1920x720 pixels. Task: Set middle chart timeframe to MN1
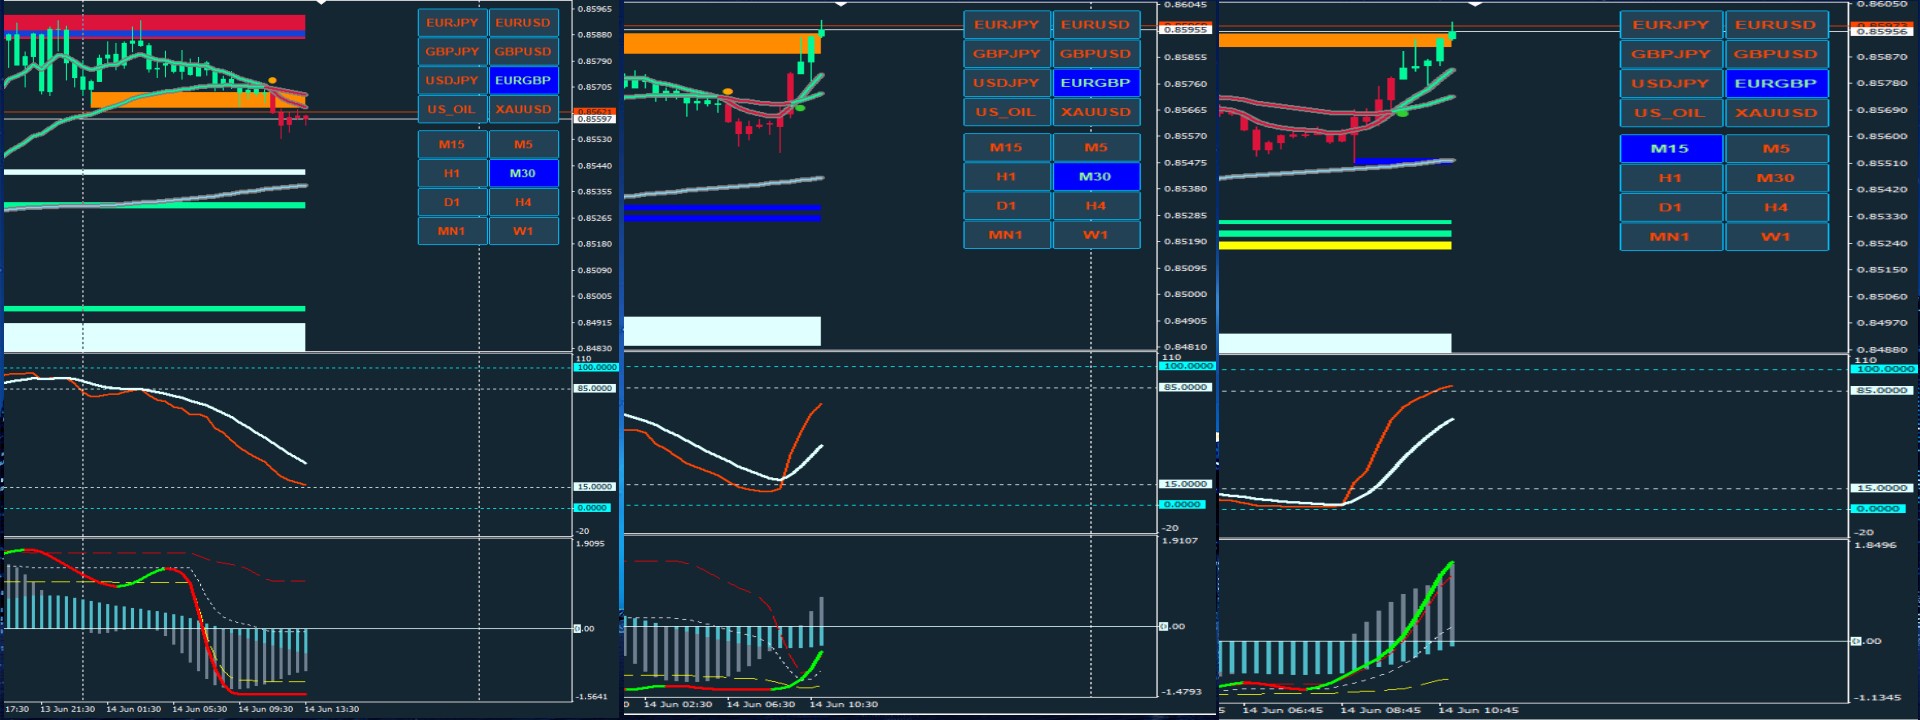[x=1007, y=235]
